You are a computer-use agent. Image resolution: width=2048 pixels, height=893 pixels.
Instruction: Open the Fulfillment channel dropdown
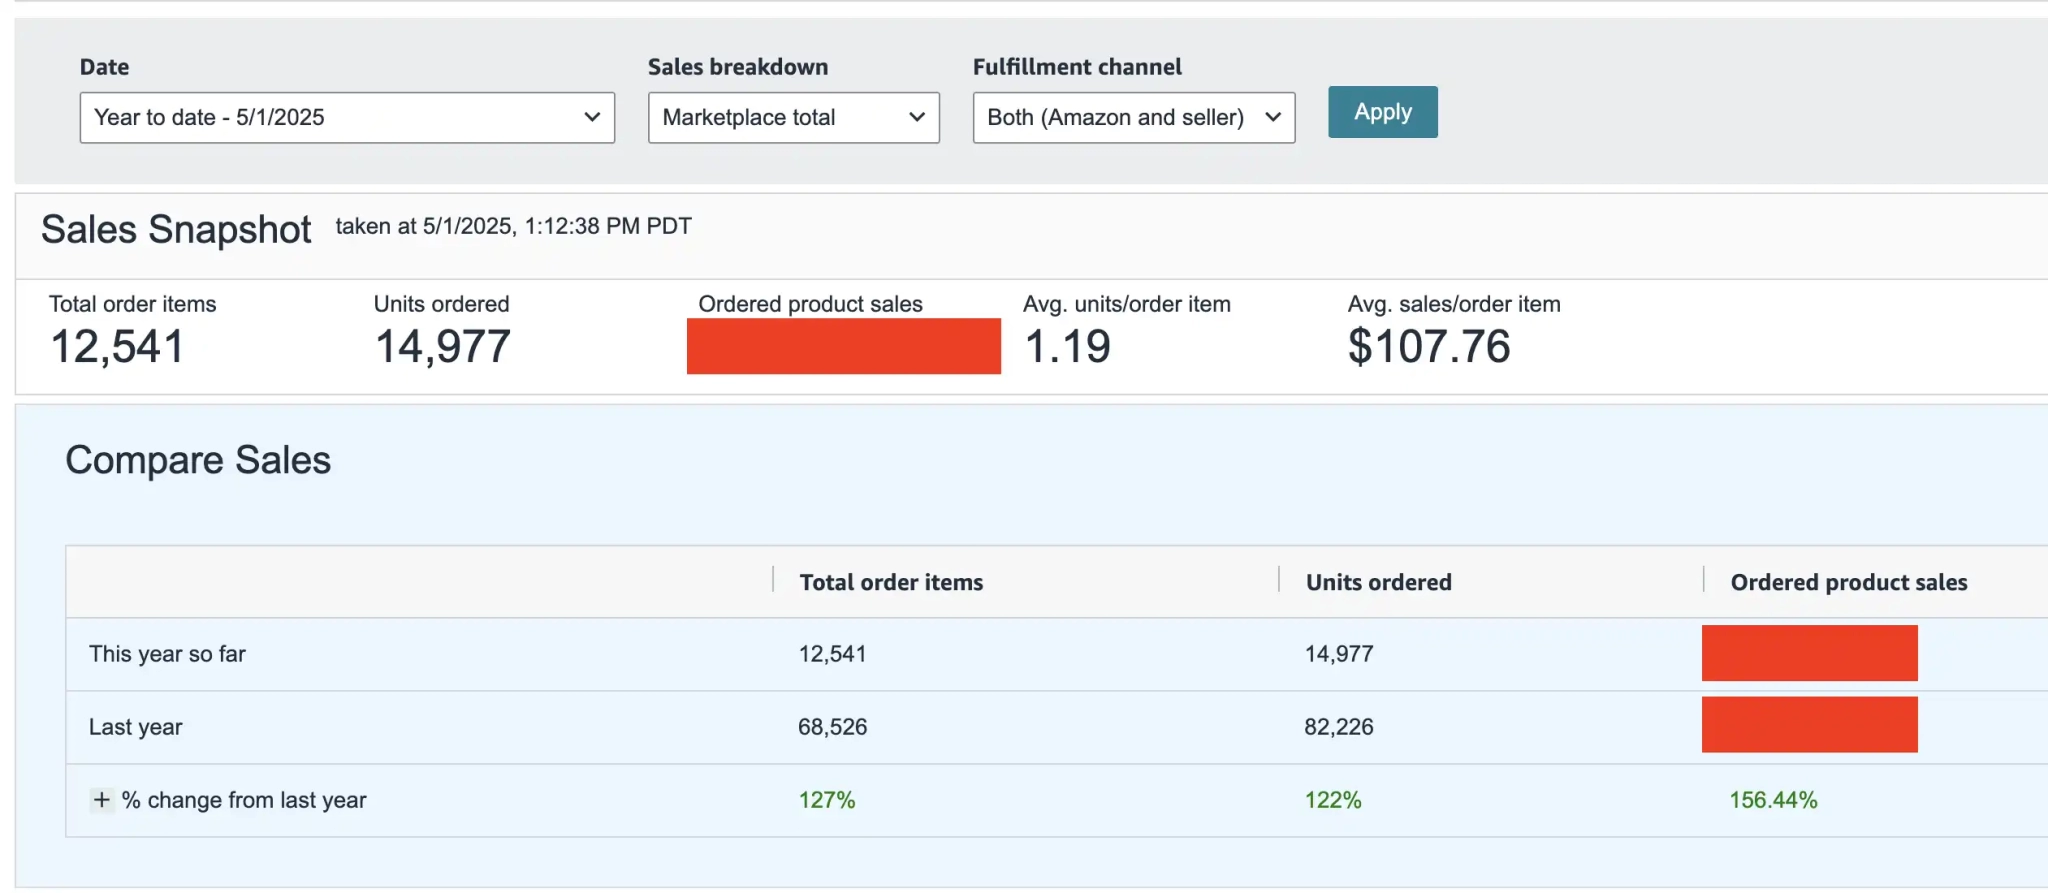click(x=1133, y=118)
